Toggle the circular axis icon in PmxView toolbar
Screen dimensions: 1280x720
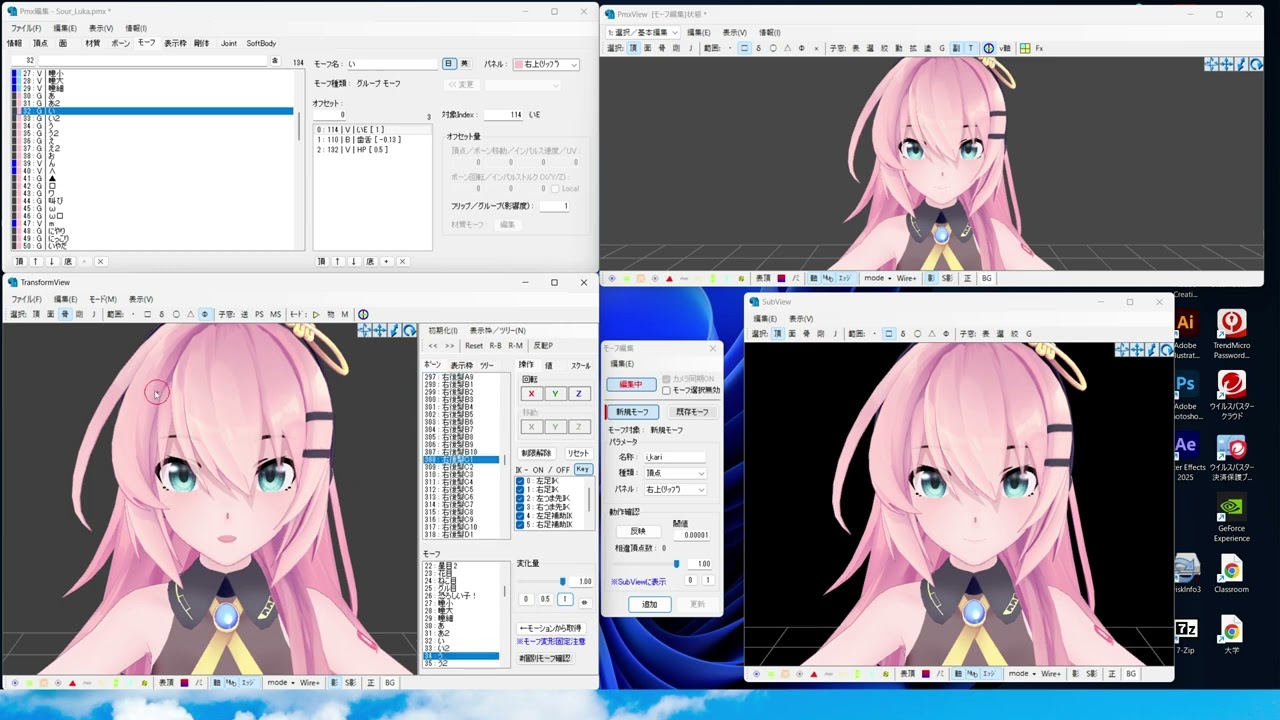(989, 48)
